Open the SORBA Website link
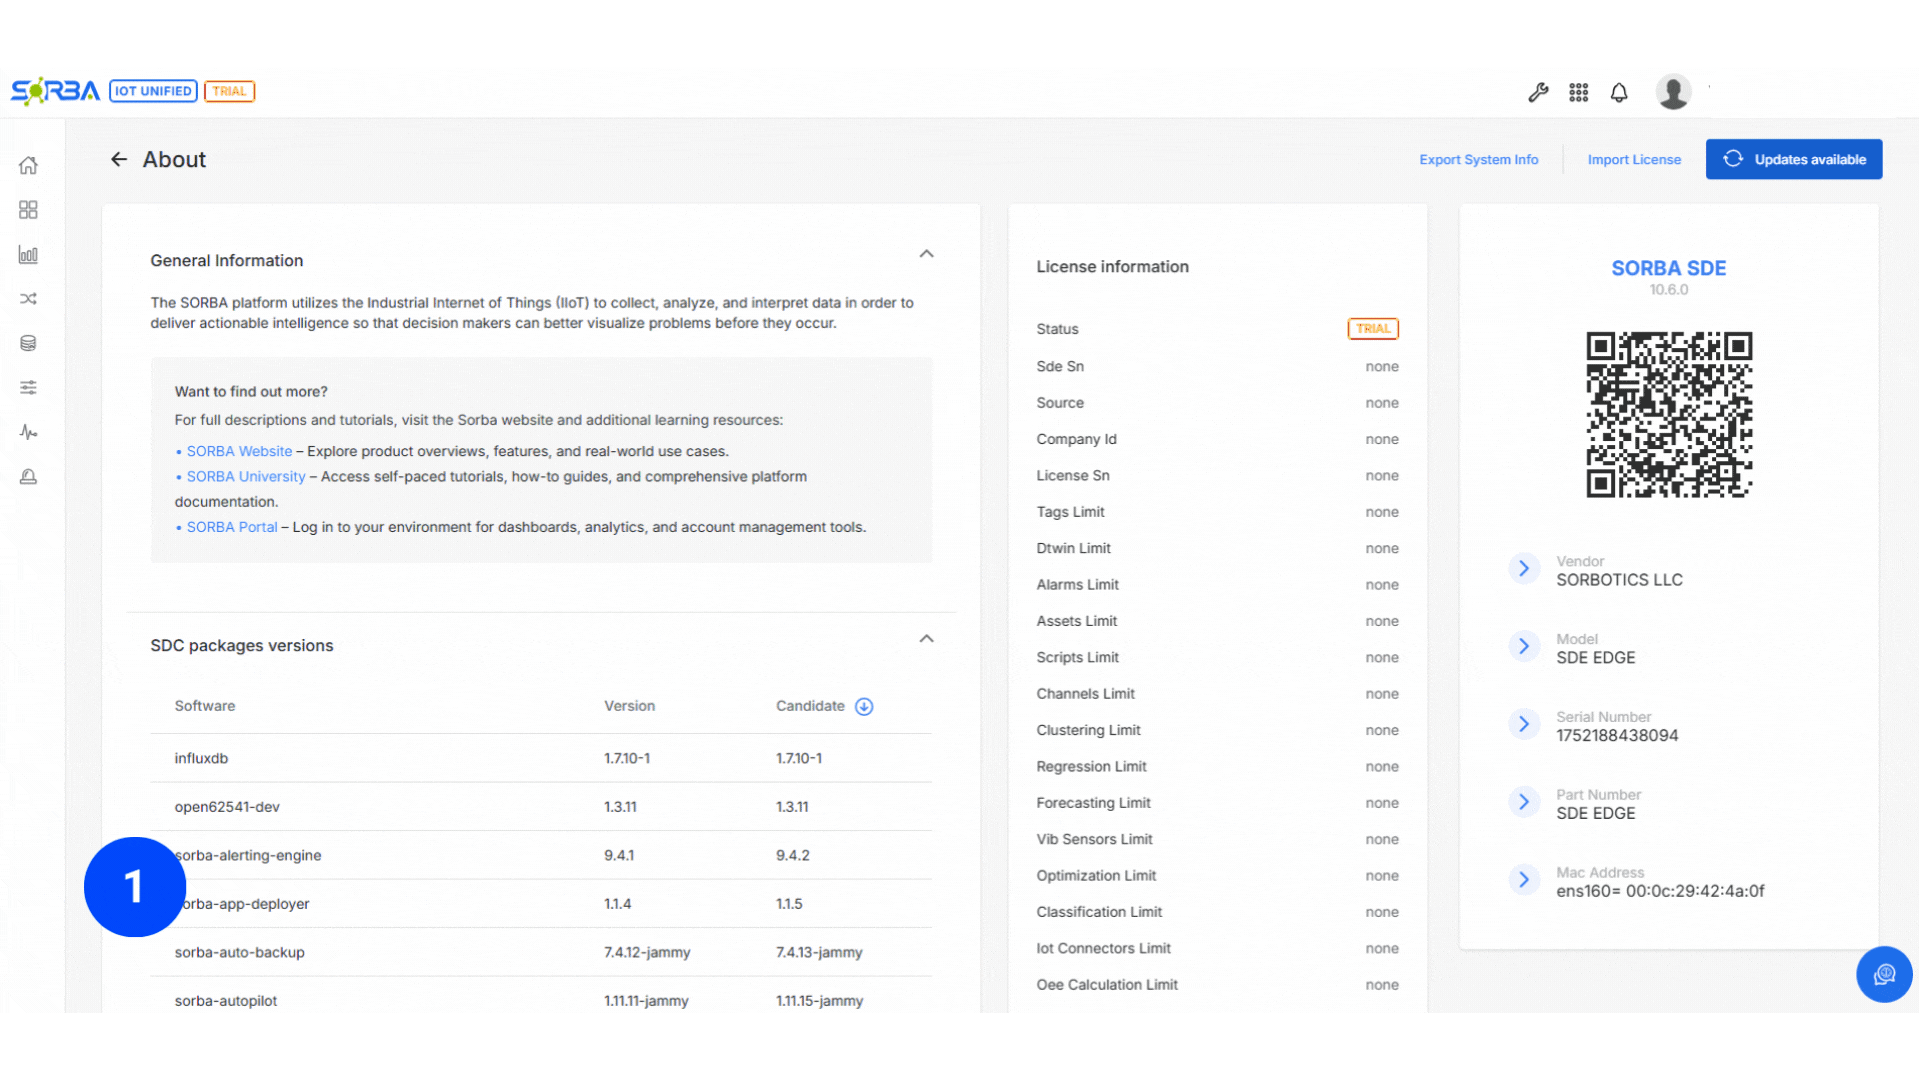Screen dimensions: 1920x1080 [239, 452]
